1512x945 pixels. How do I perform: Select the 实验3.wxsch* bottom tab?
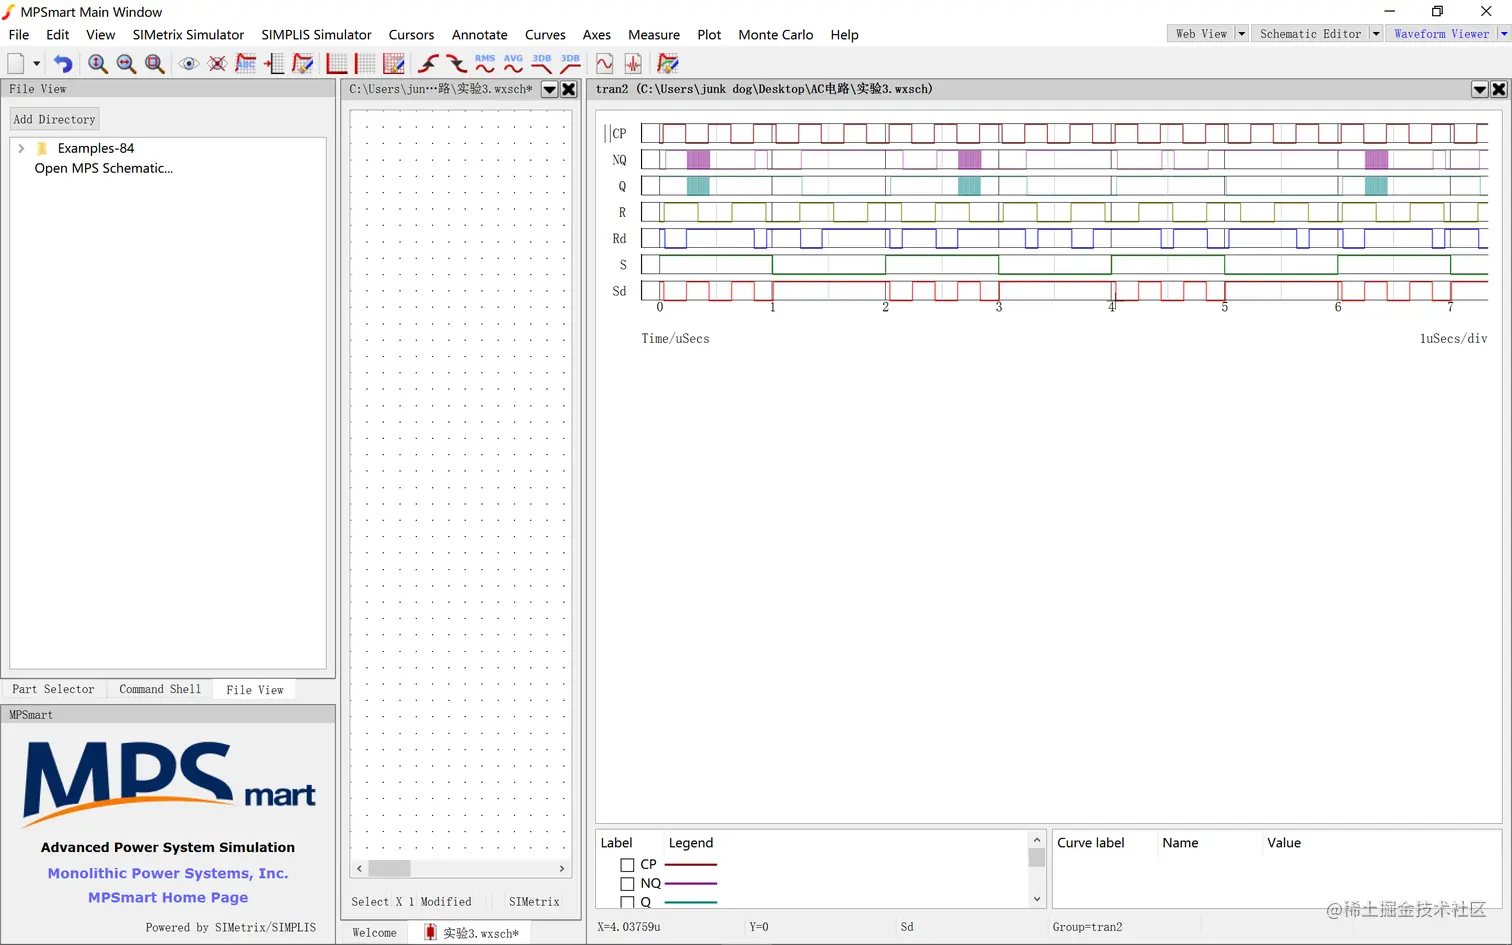tap(471, 933)
